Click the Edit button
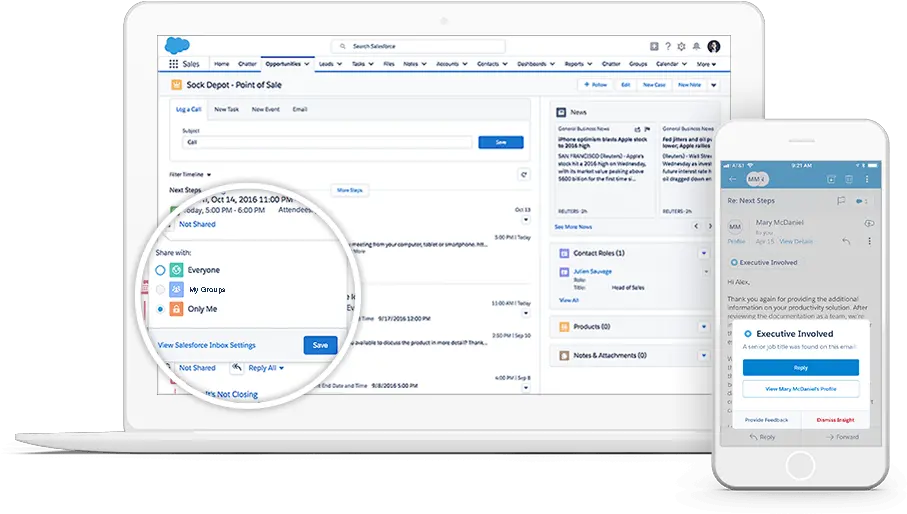 (625, 85)
